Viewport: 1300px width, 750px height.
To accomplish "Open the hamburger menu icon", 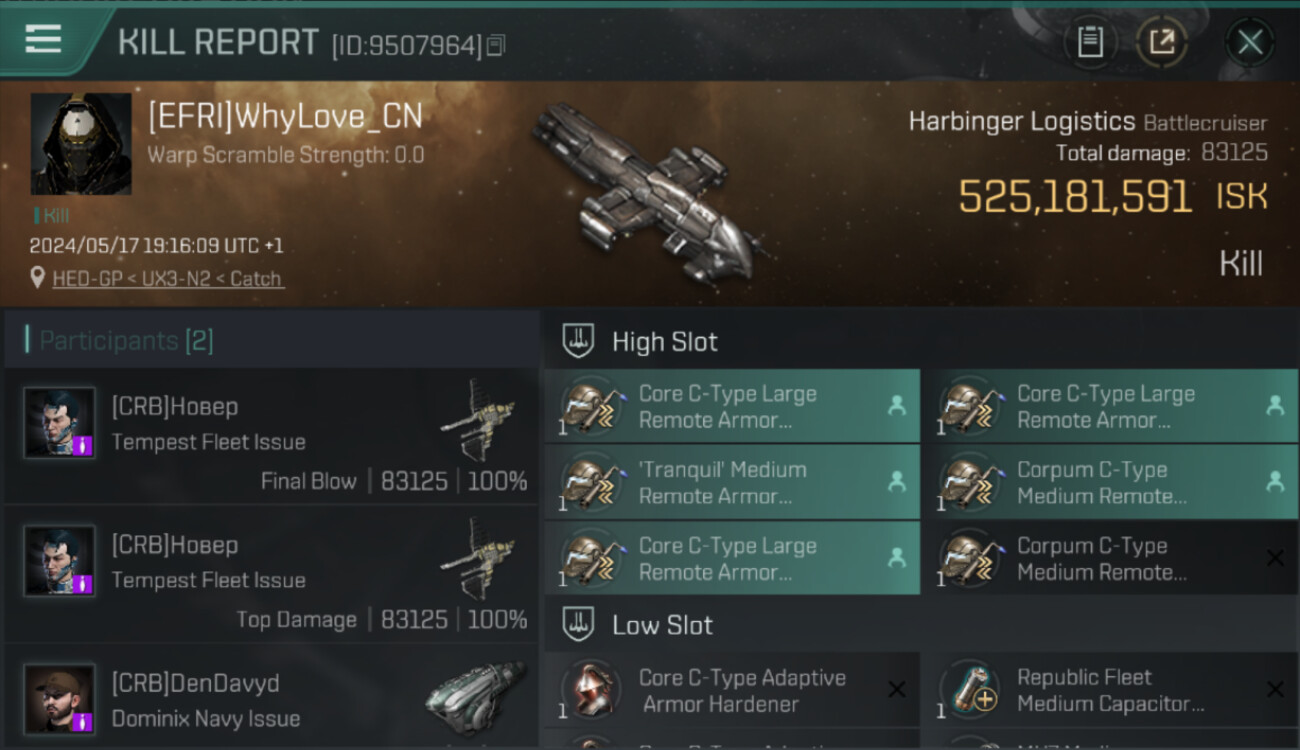I will [43, 39].
